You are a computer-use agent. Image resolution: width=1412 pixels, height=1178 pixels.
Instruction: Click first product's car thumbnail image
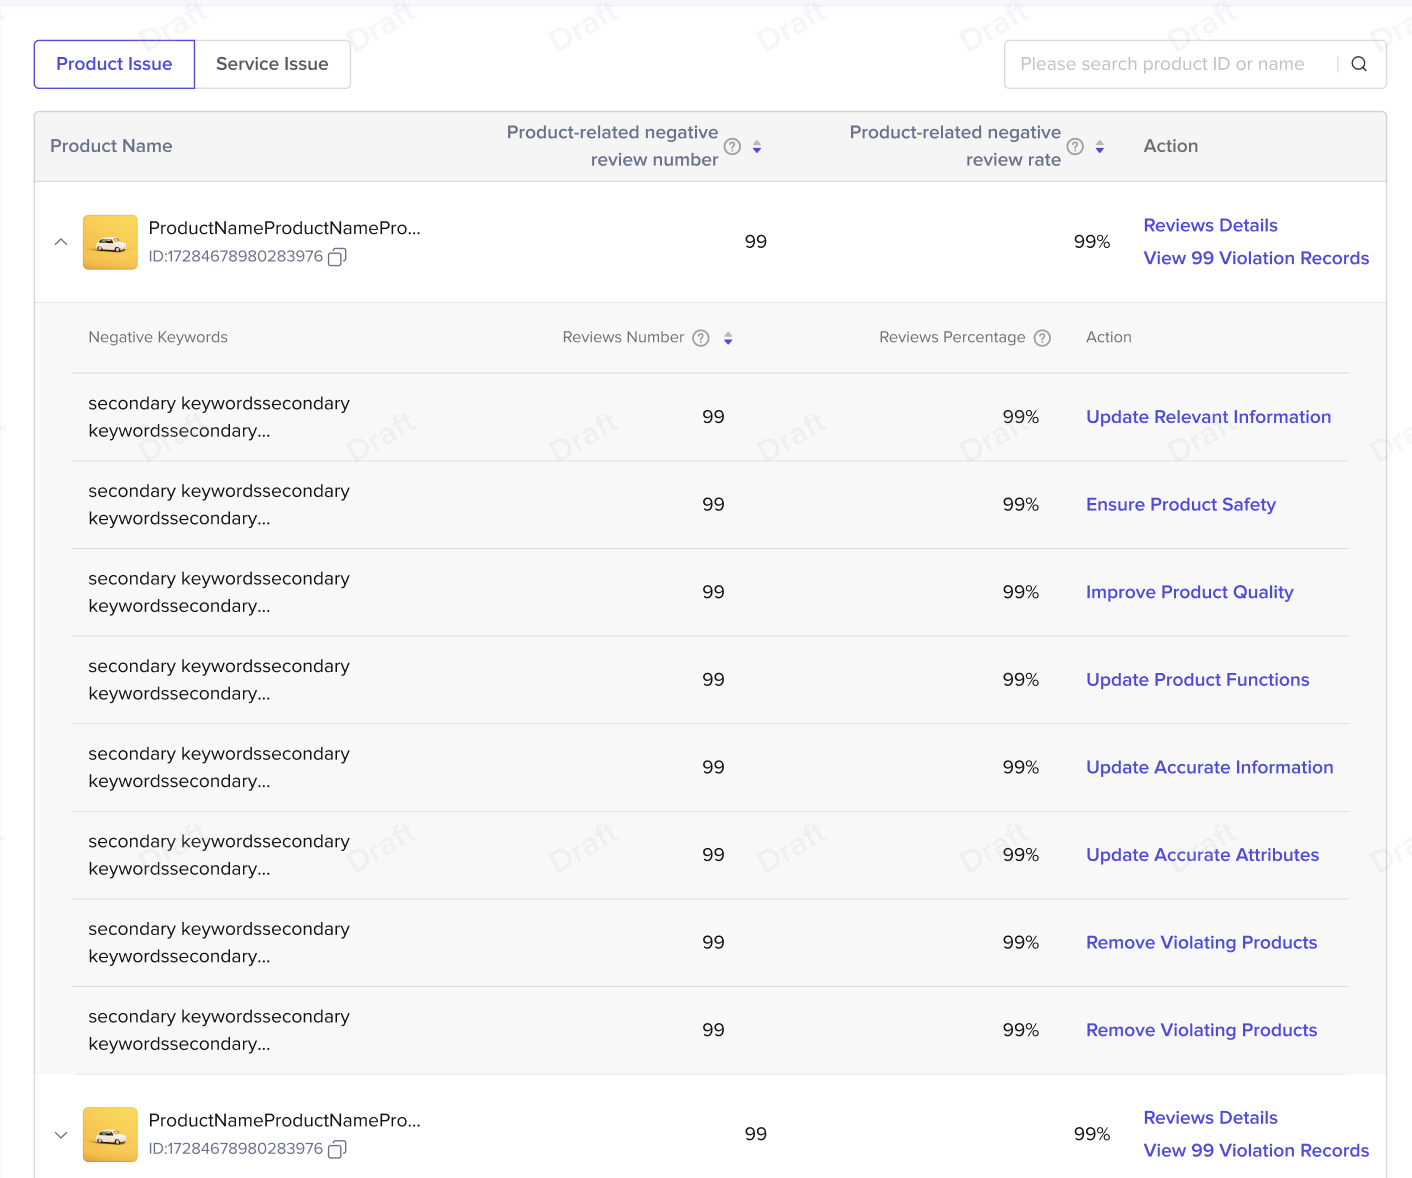pos(110,242)
